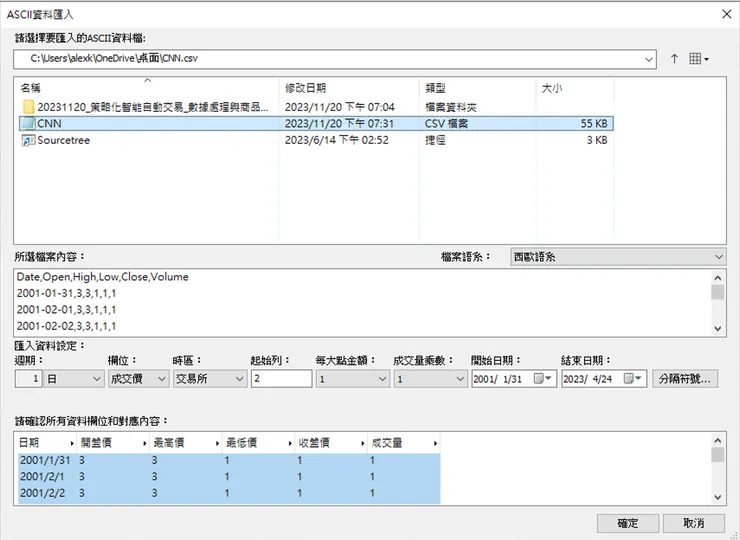The height and width of the screenshot is (540, 740).
Task: Cancel with the 取消 button
Action: click(x=694, y=523)
